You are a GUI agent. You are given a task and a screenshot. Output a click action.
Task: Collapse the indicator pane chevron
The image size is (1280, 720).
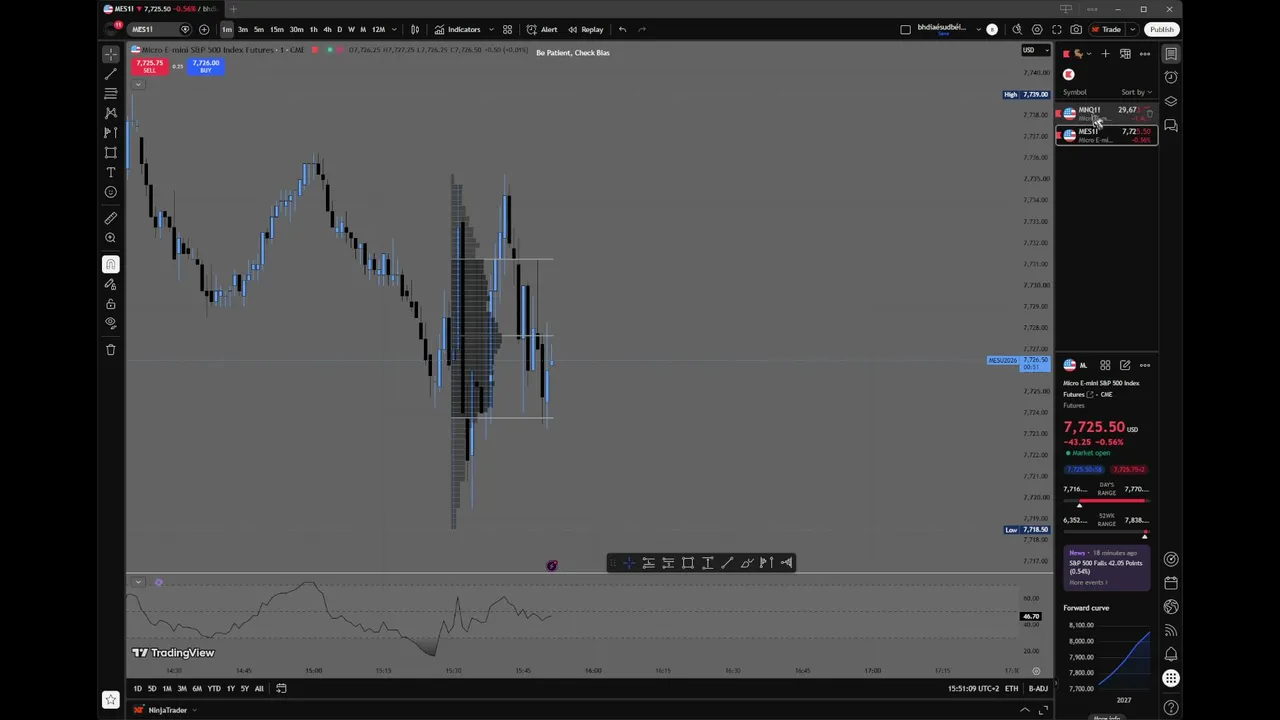[x=138, y=582]
